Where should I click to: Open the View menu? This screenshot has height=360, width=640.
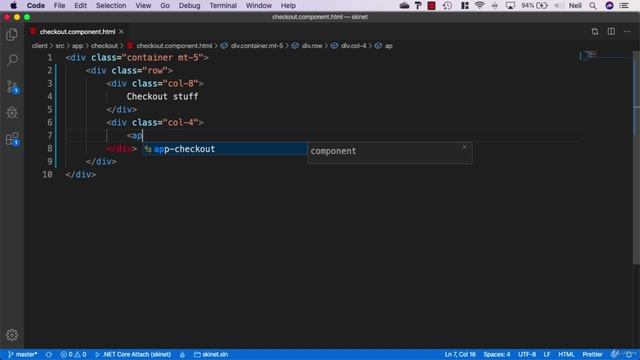coord(143,6)
